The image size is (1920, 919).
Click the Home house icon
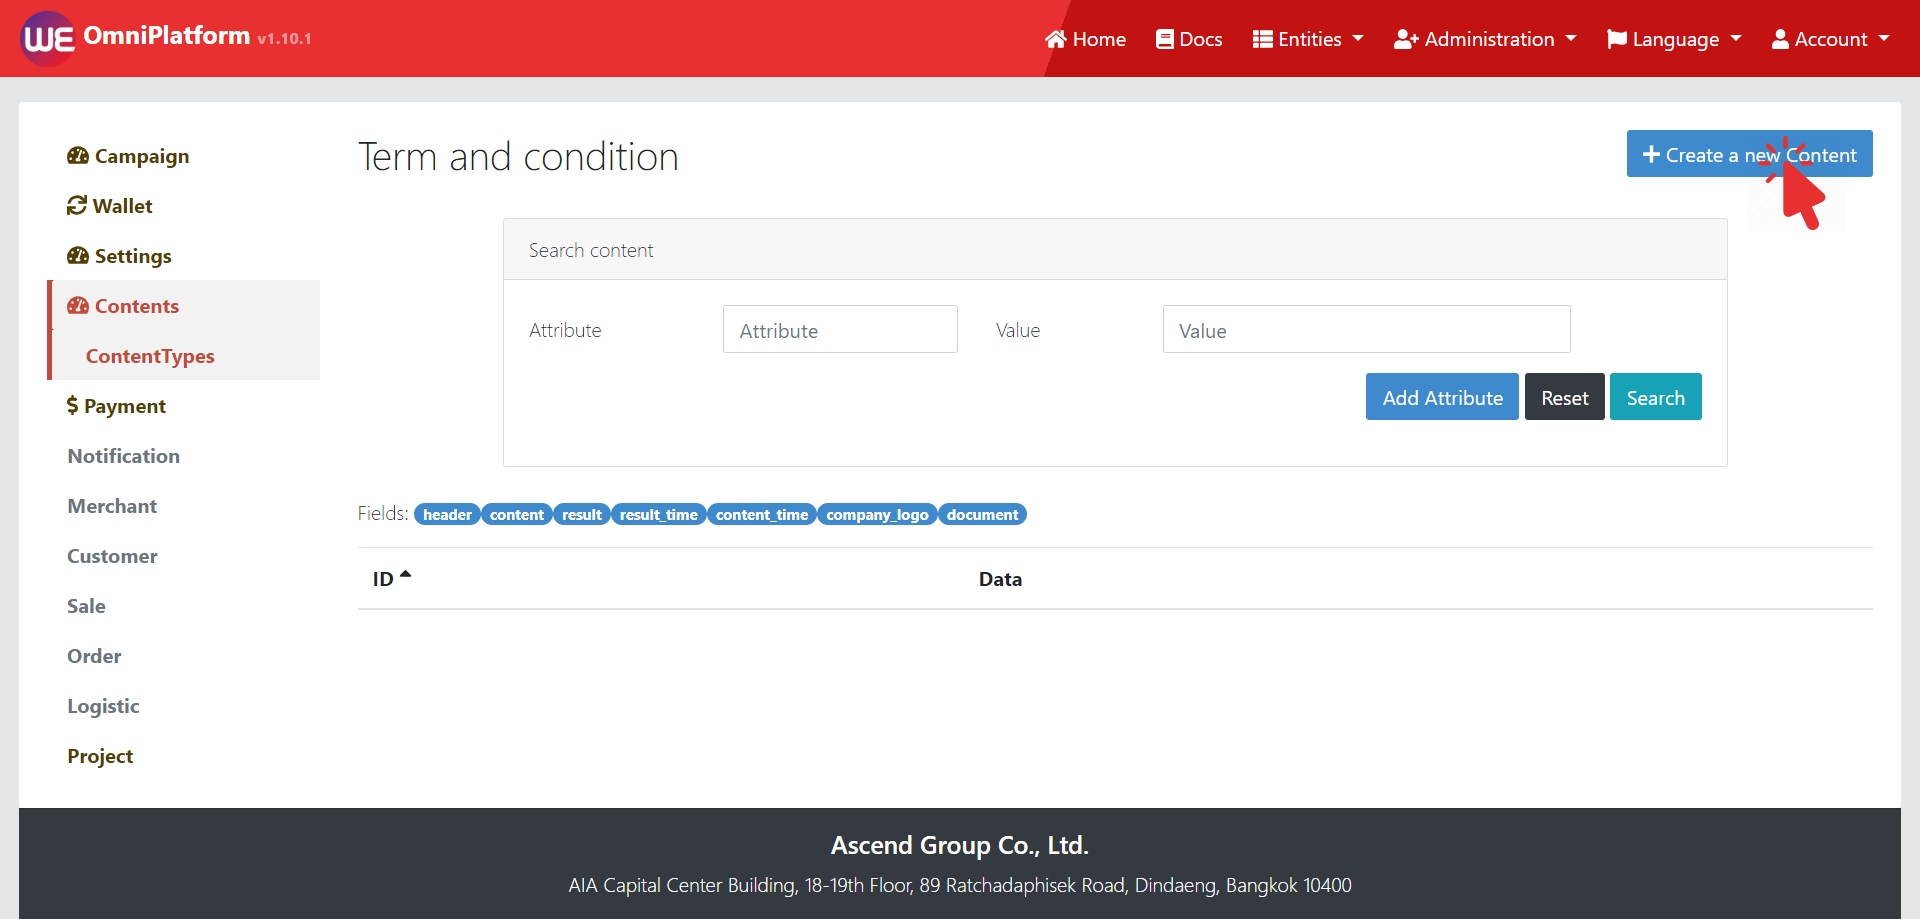1055,39
